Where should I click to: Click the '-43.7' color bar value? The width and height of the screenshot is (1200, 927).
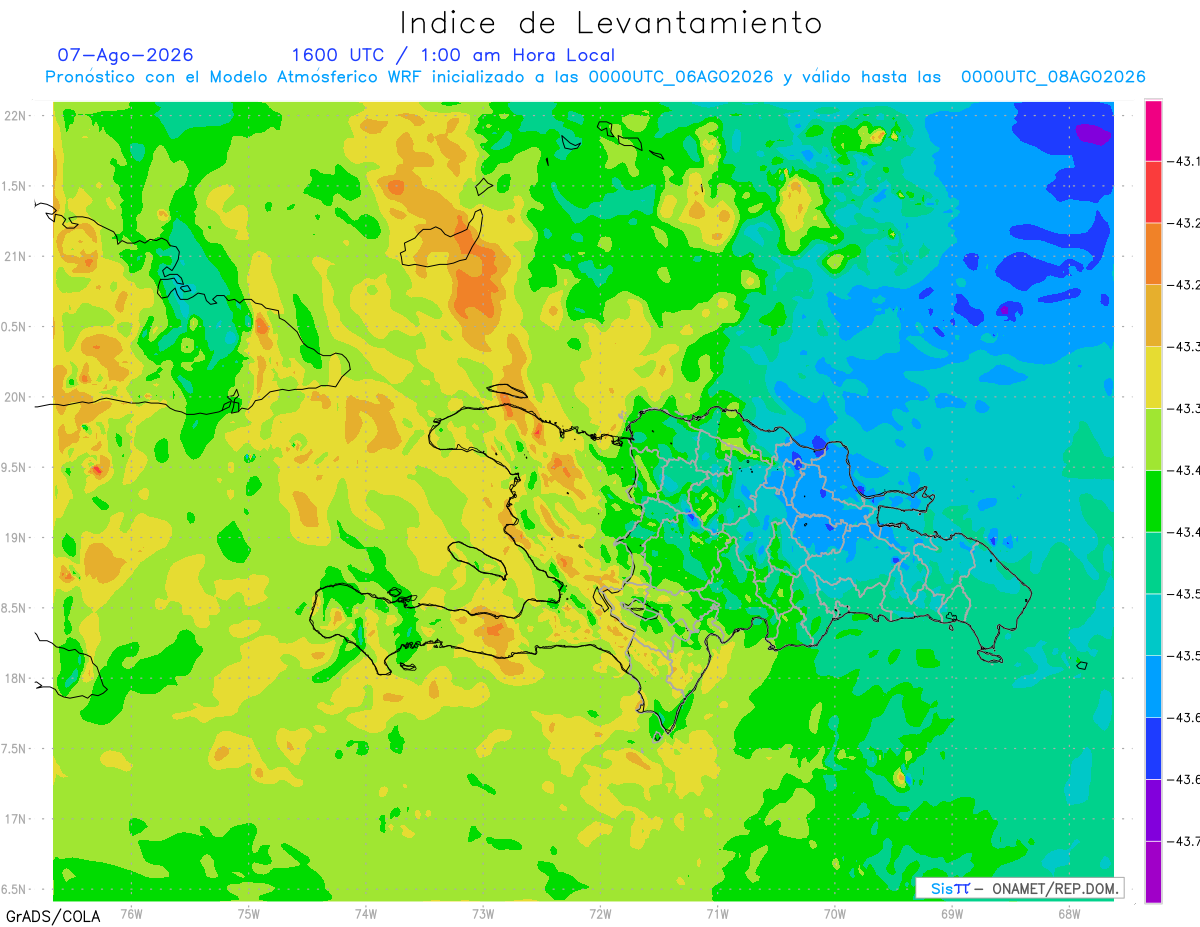(1186, 841)
